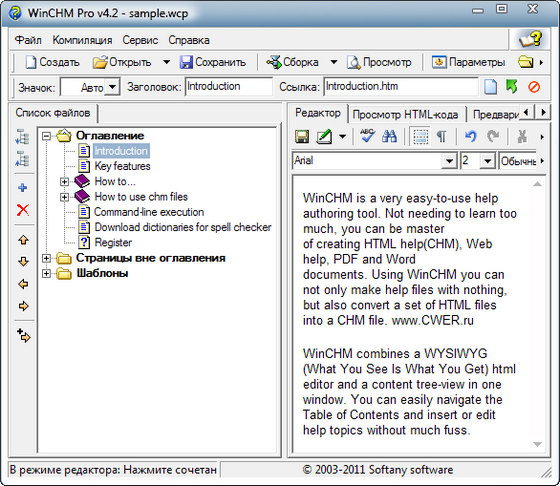Click the upper tree-structure icon in the sidebar

click(22, 137)
